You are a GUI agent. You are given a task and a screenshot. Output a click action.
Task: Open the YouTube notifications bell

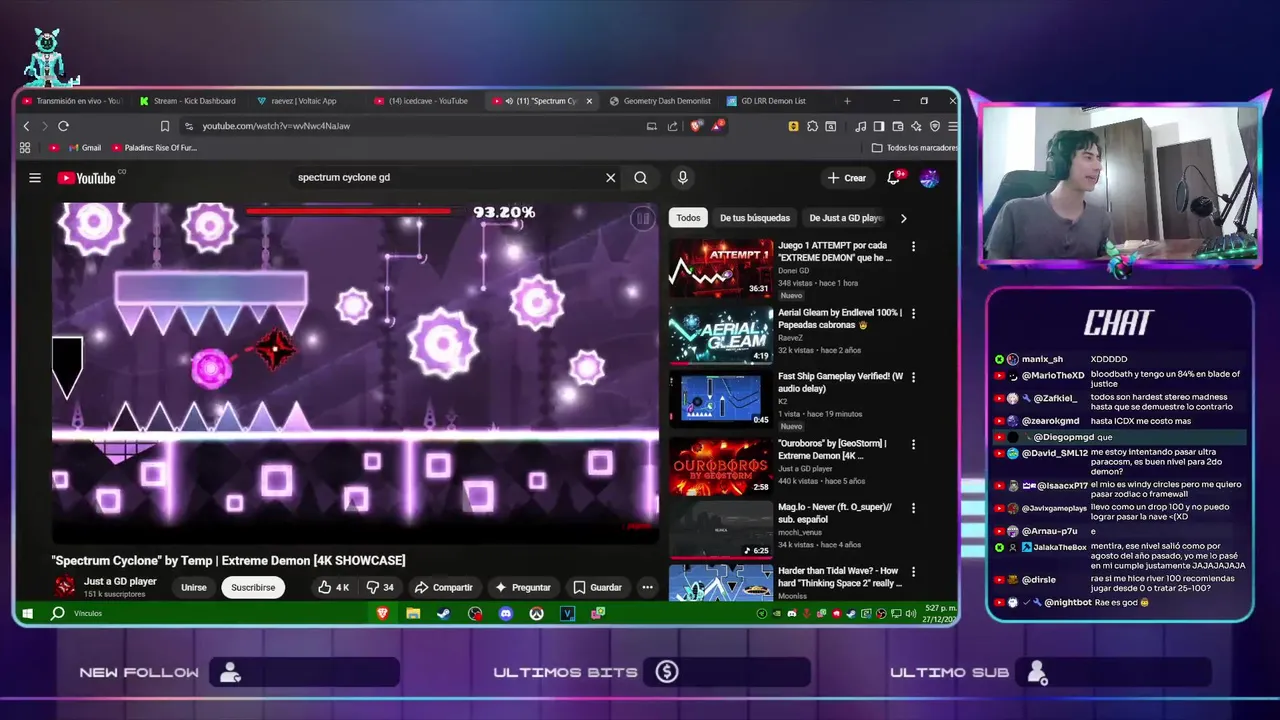pyautogui.click(x=894, y=178)
